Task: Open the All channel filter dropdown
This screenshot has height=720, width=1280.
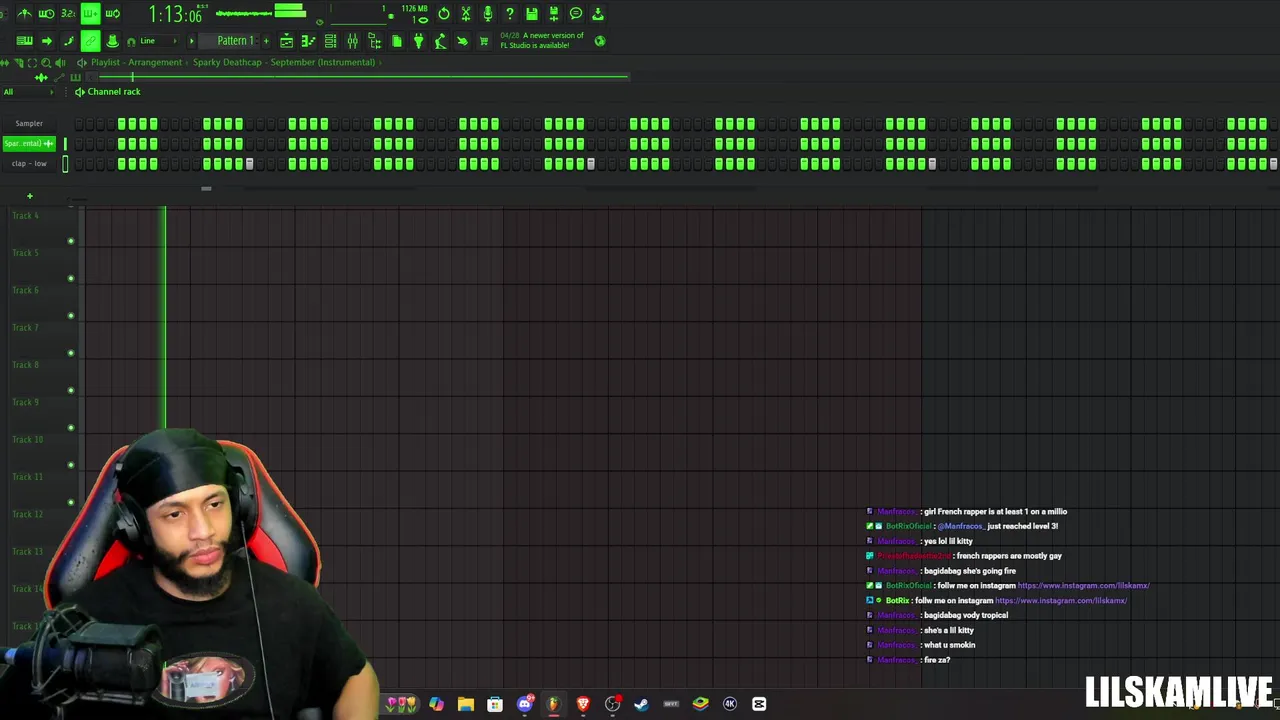Action: (28, 92)
